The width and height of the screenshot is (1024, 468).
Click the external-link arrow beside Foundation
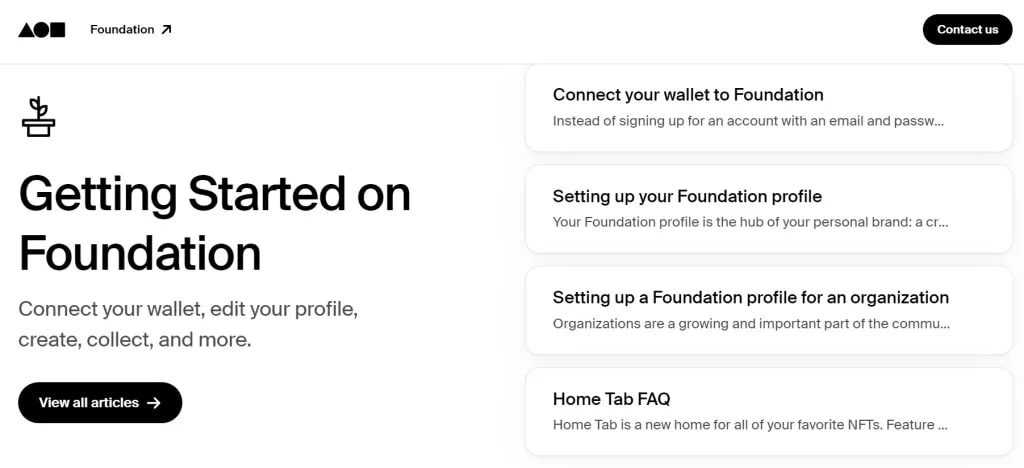(166, 30)
